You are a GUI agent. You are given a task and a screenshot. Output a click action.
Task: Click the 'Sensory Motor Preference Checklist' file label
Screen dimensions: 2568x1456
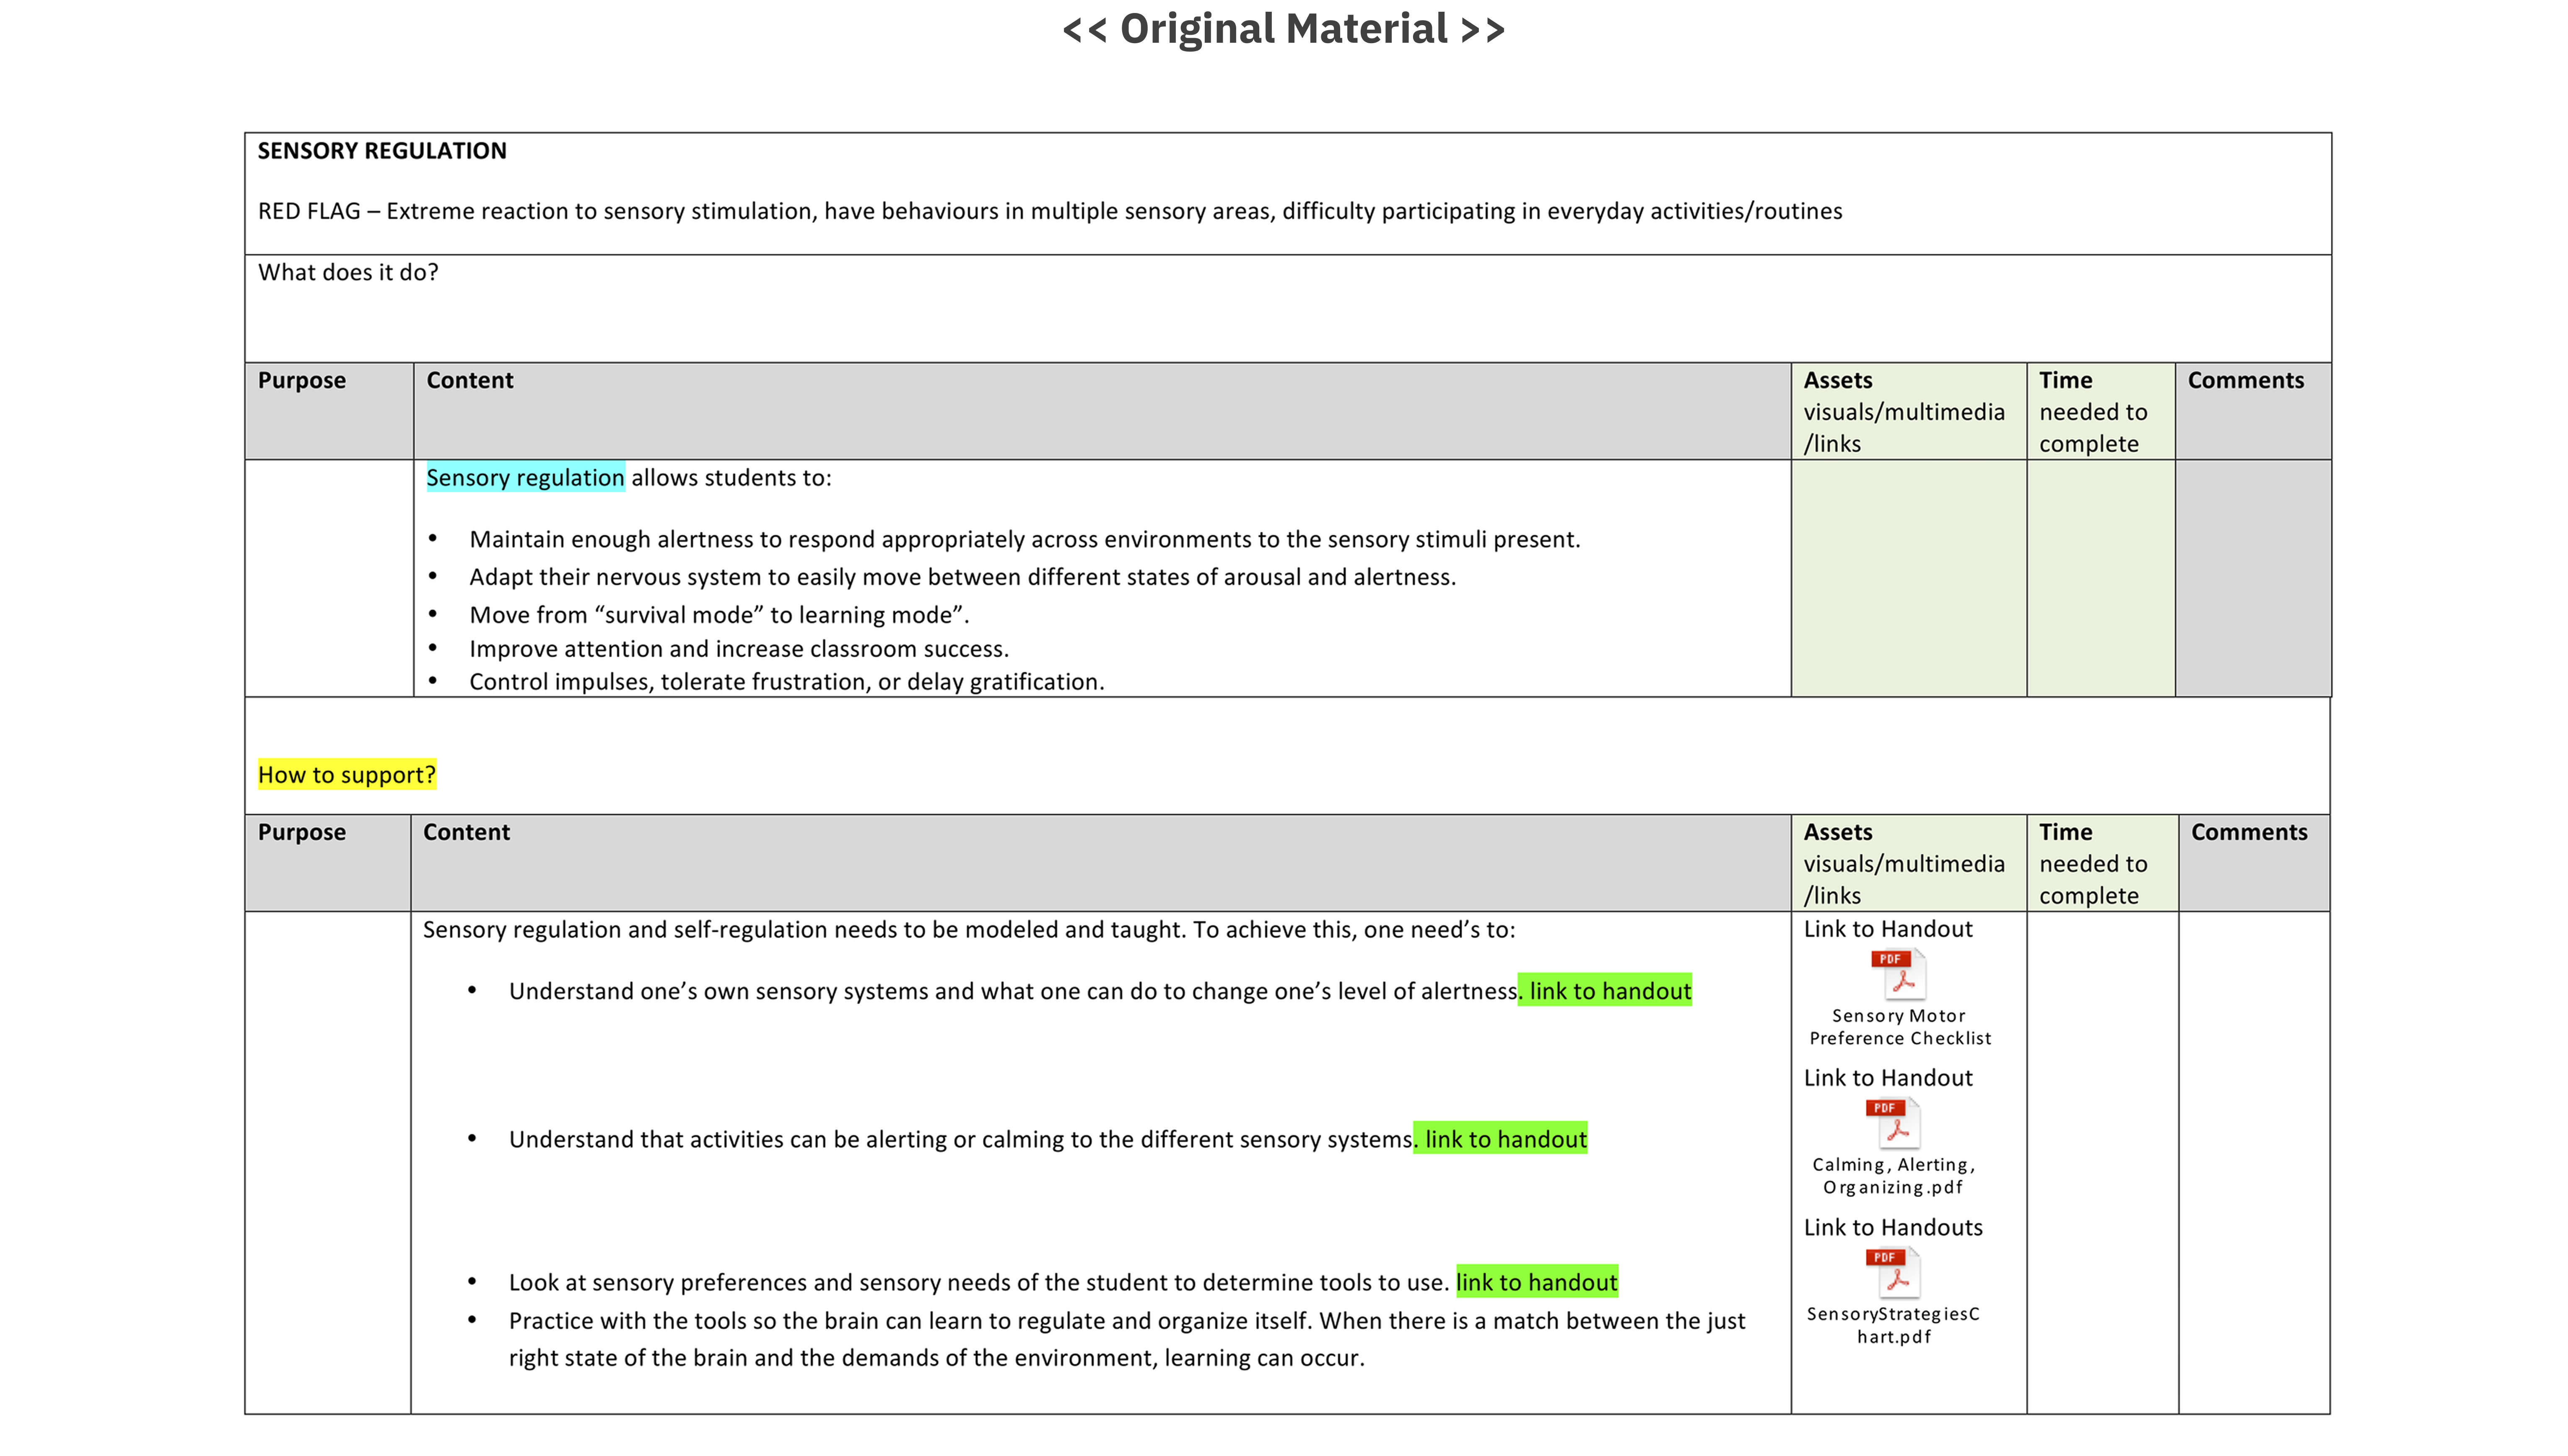1899,1027
